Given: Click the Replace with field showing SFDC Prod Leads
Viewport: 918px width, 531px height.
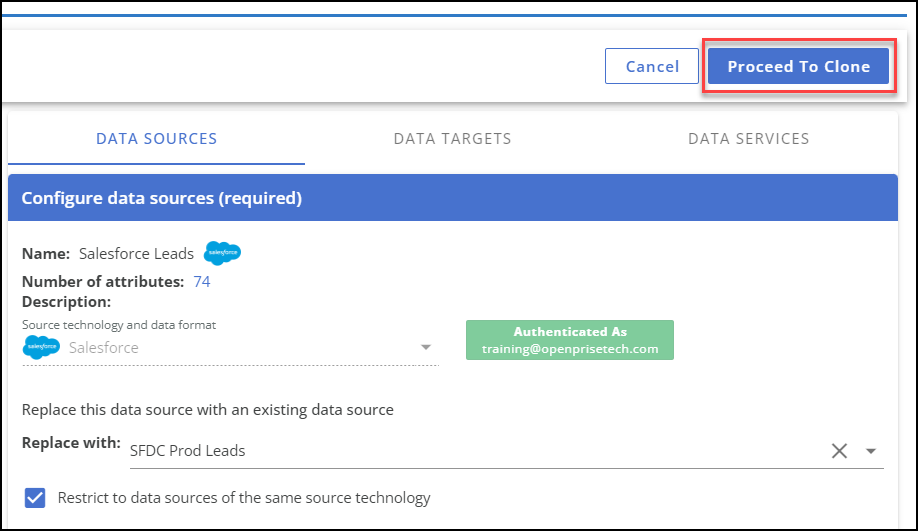Looking at the screenshot, I should point(506,451).
